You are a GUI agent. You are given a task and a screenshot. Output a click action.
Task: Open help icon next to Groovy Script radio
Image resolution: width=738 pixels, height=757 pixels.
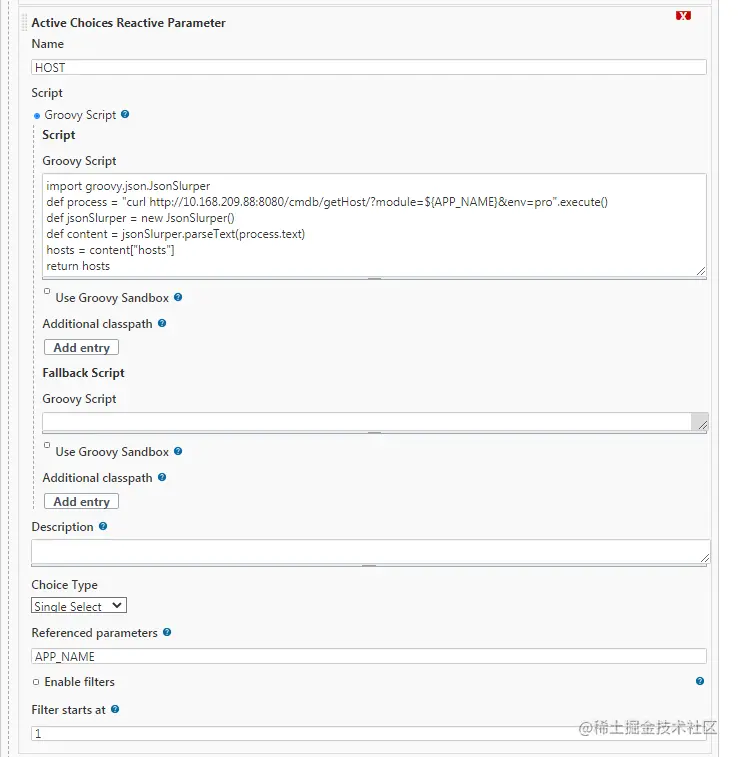pos(125,114)
